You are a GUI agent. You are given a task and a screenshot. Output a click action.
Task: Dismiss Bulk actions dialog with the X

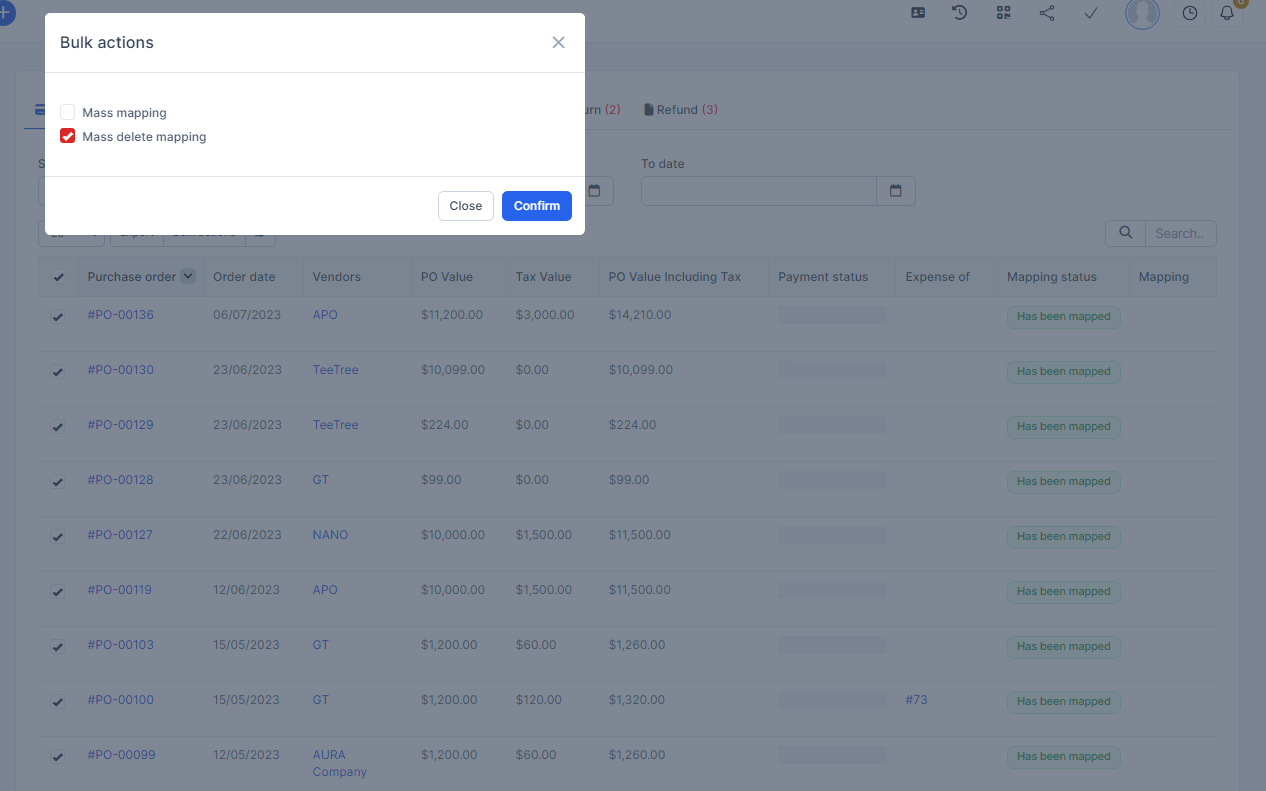pos(558,42)
